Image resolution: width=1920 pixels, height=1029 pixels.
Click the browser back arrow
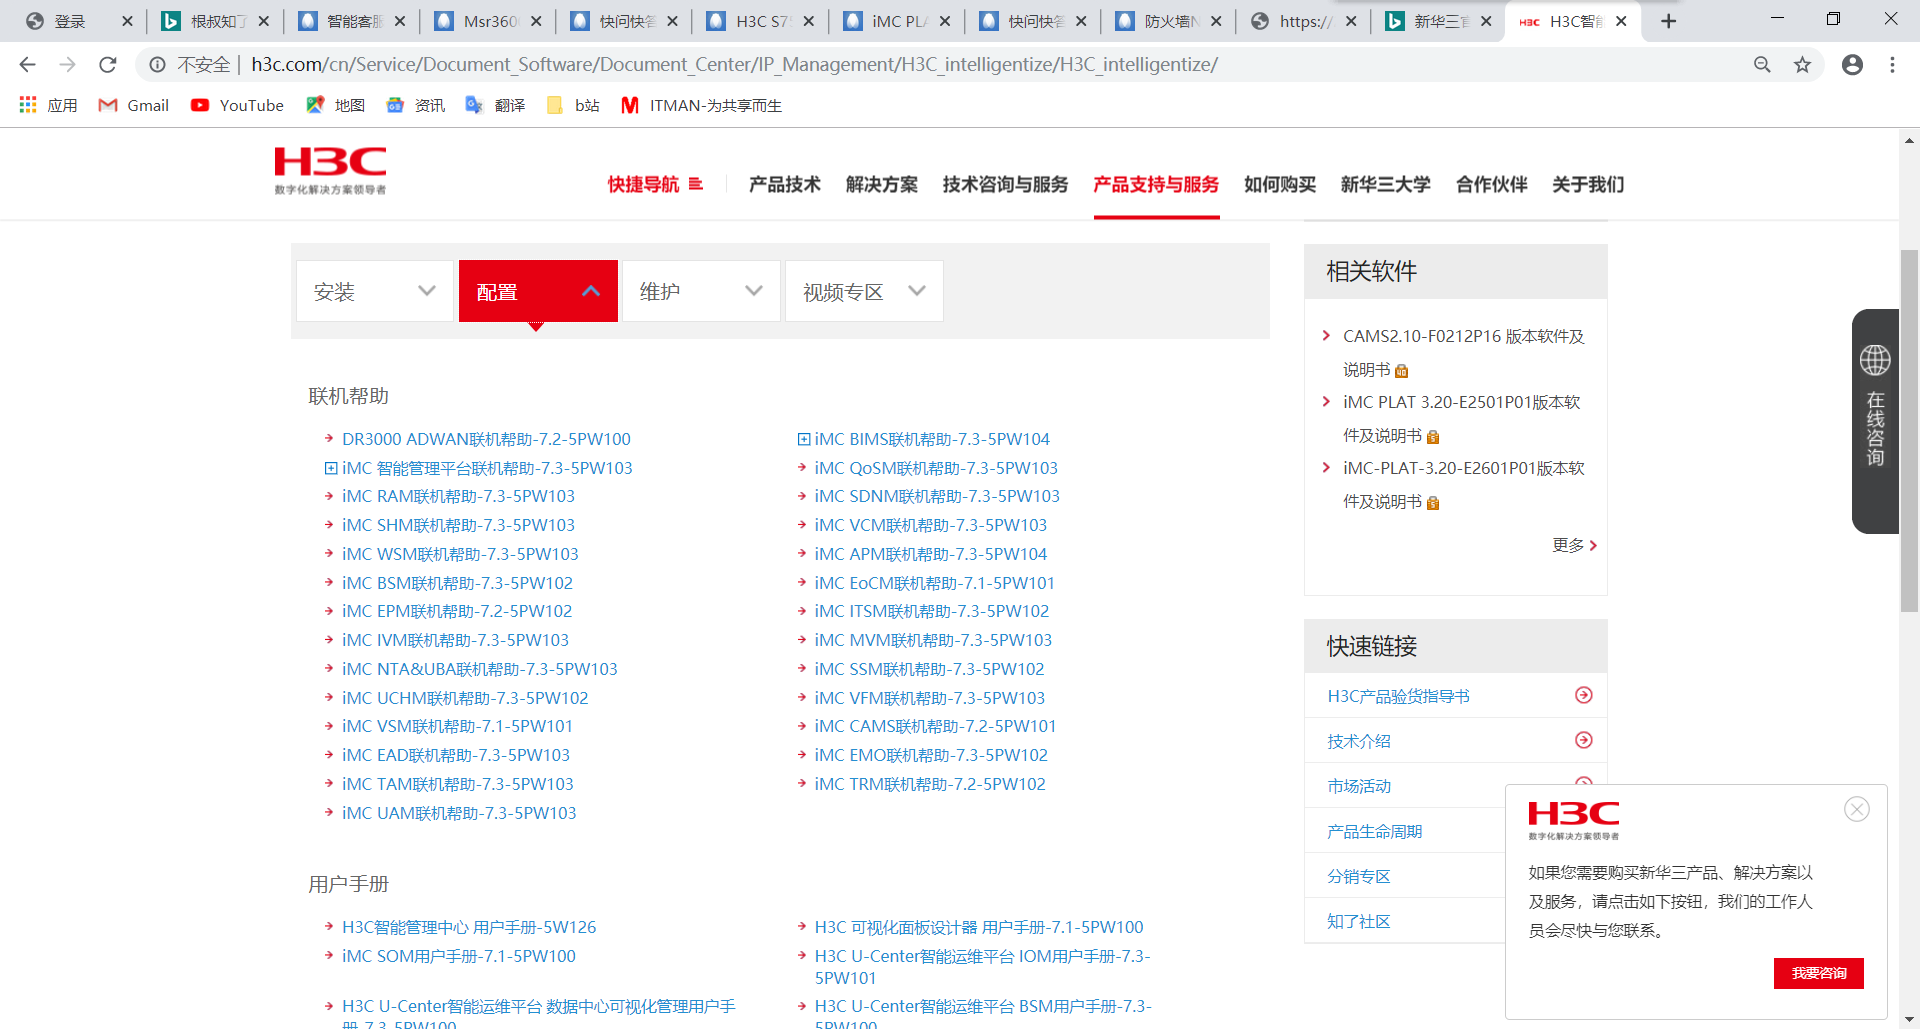pyautogui.click(x=27, y=65)
